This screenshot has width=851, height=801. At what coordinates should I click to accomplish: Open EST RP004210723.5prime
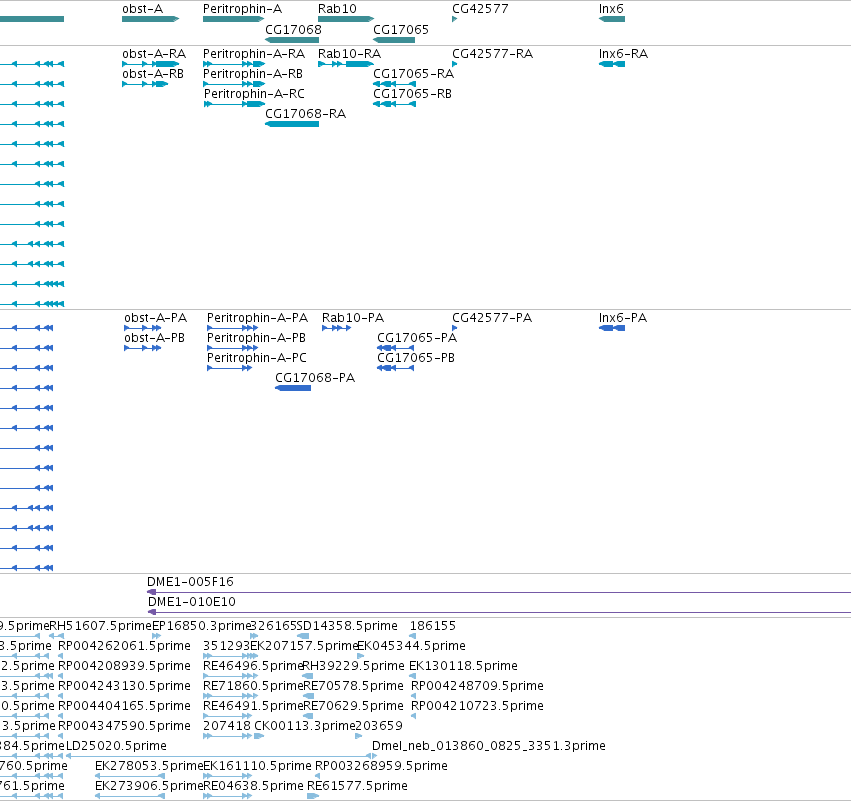[478, 706]
